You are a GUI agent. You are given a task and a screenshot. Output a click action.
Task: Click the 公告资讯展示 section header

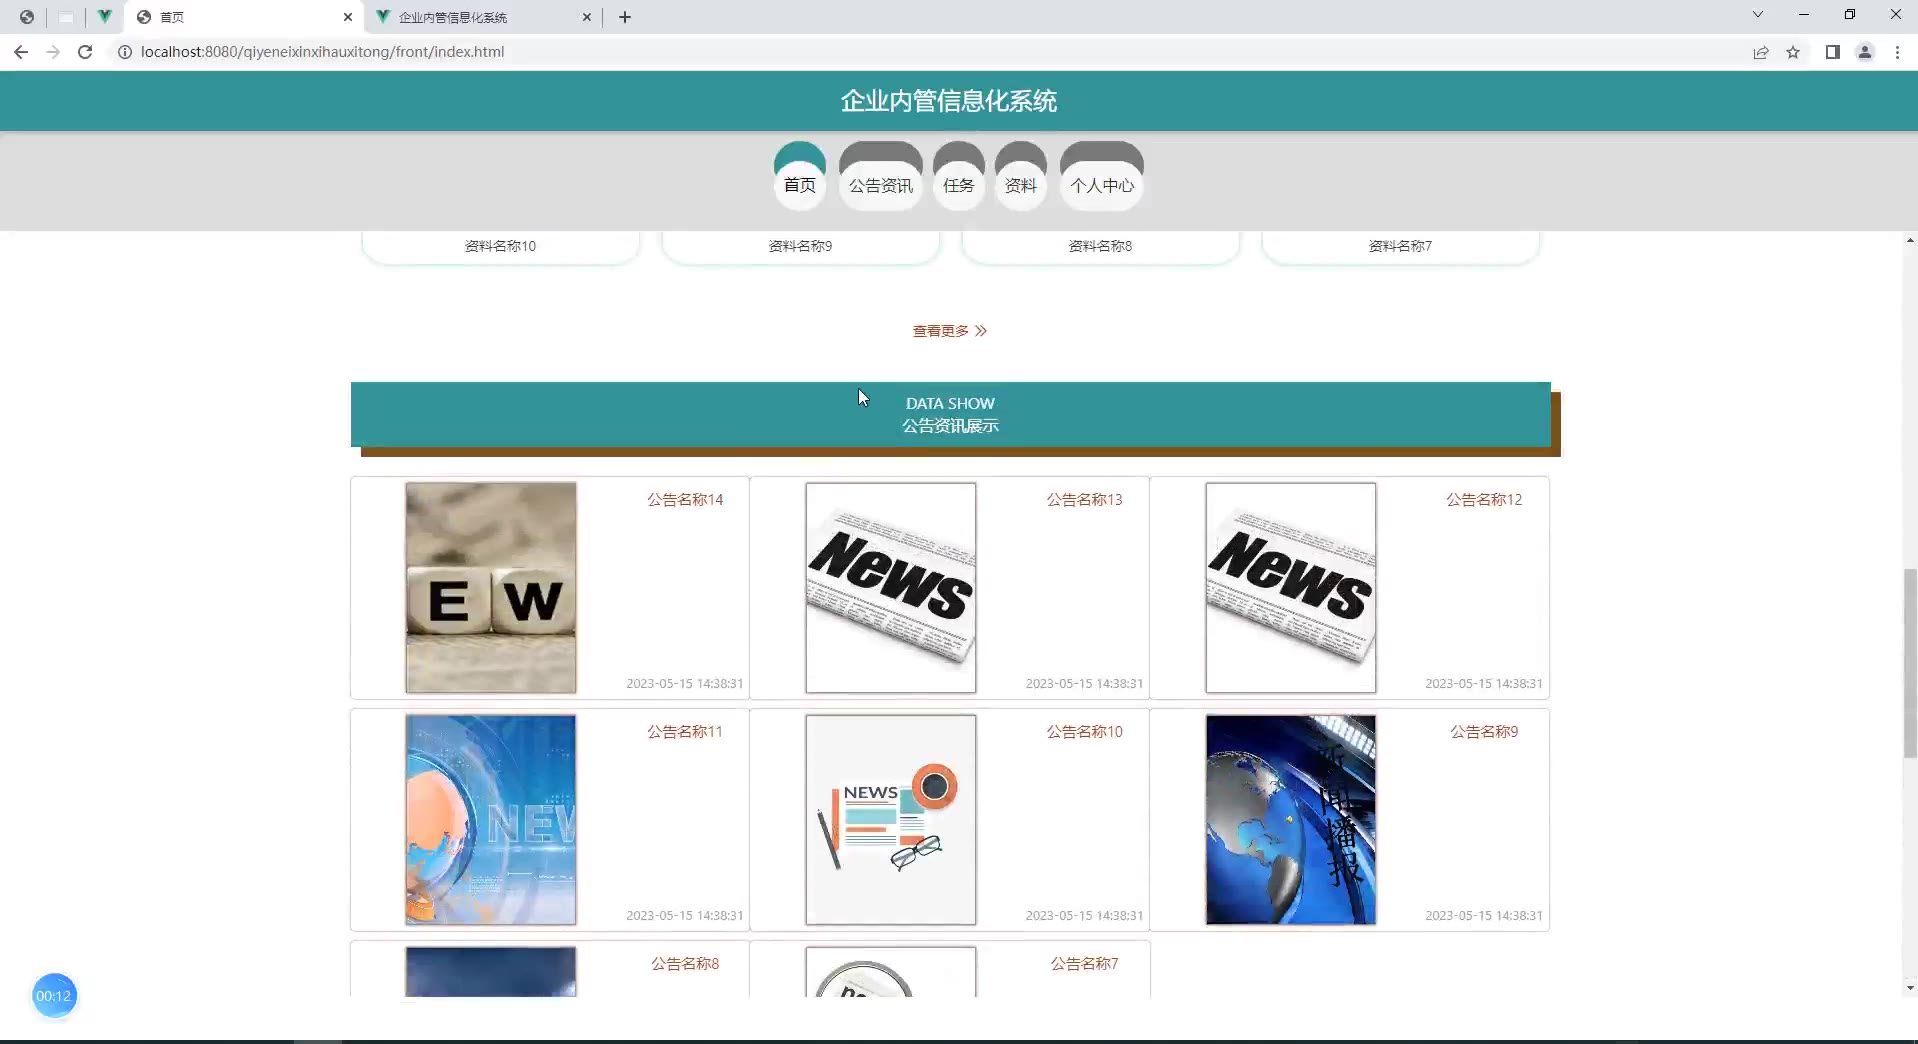coord(951,415)
